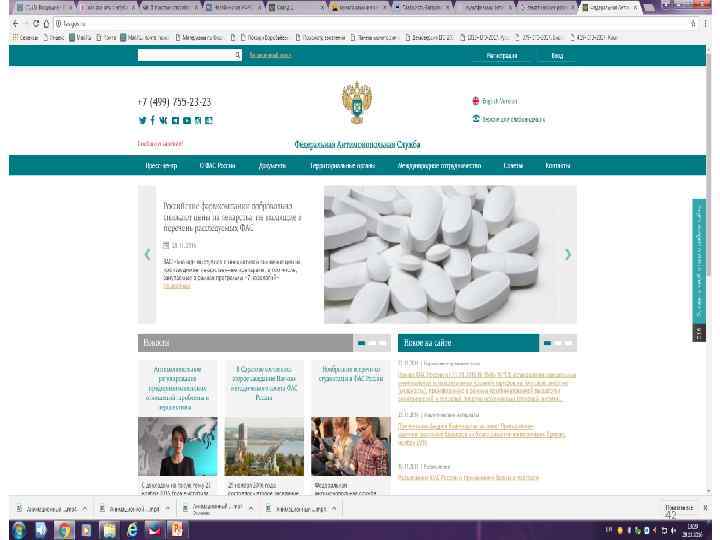Select third pagination dot in Новое на сайте

568,343
